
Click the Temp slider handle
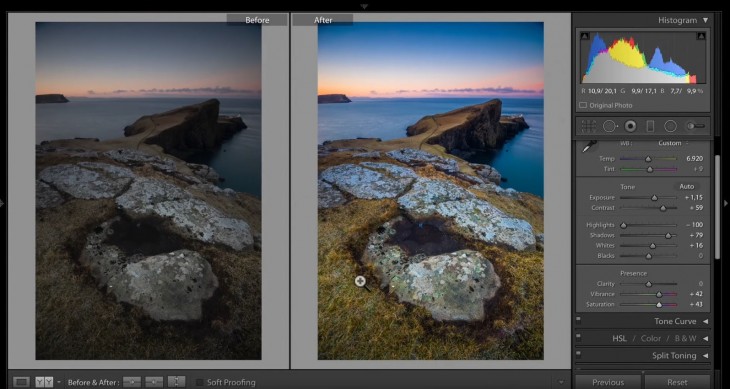(648, 159)
